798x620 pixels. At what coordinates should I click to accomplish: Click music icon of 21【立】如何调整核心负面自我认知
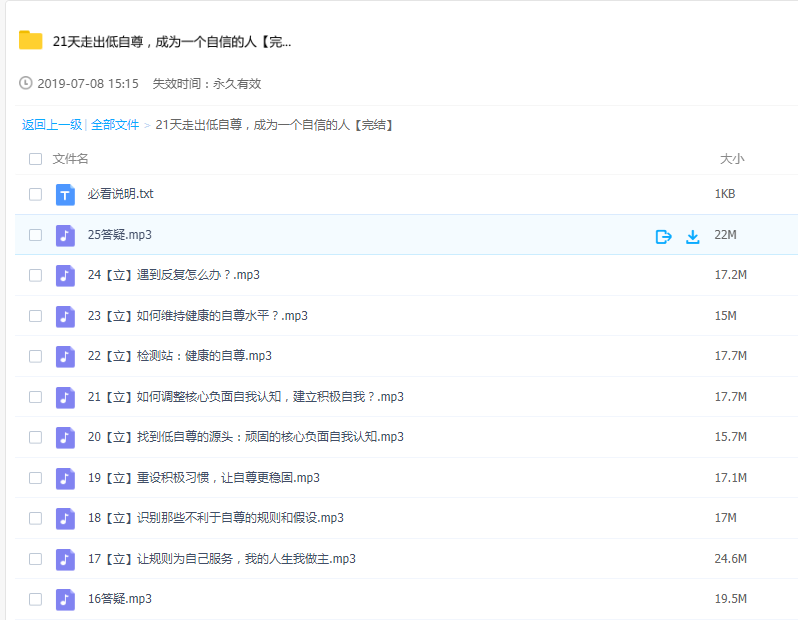click(x=65, y=397)
